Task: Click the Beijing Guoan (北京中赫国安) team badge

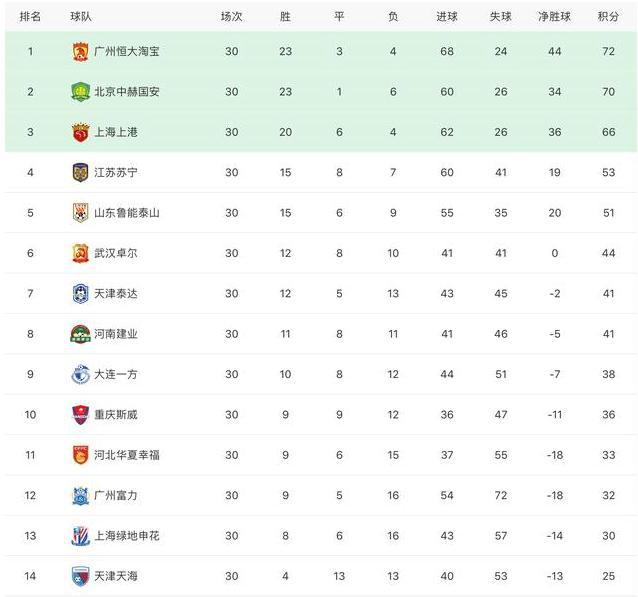Action: click(80, 92)
